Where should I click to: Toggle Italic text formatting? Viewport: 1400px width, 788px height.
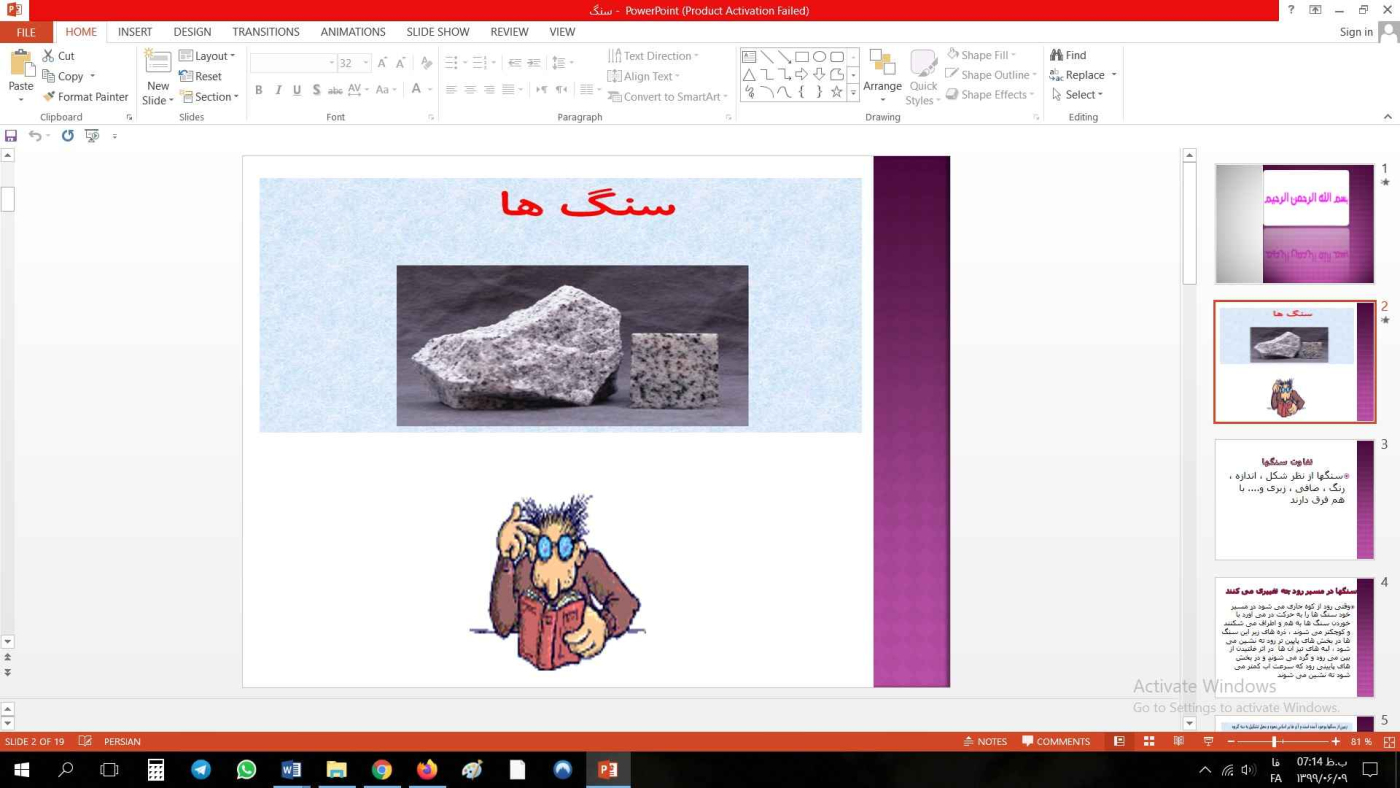278,90
